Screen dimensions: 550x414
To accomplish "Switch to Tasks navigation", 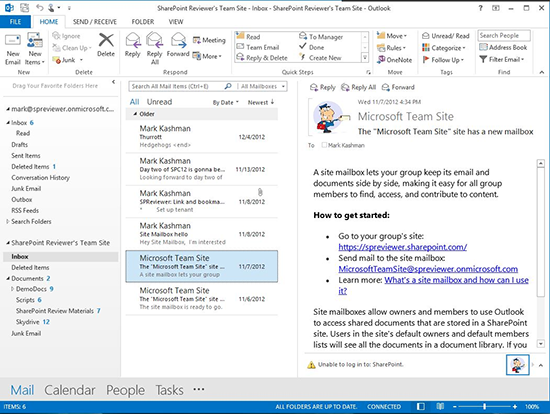I will 169,390.
